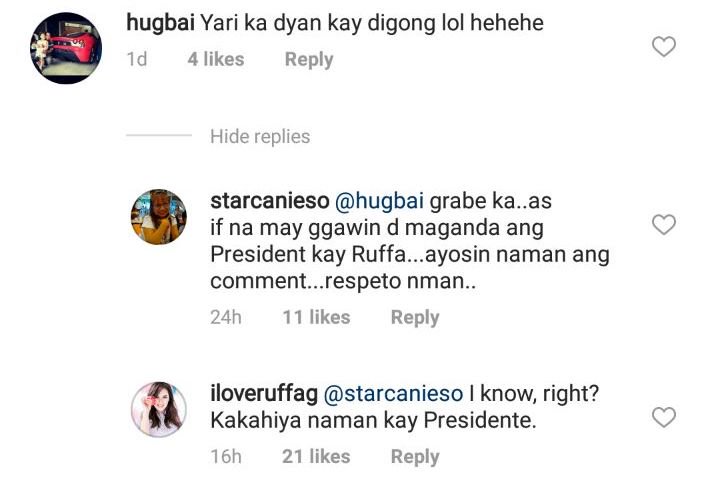Collapse thread with Hide replies

coord(260,136)
